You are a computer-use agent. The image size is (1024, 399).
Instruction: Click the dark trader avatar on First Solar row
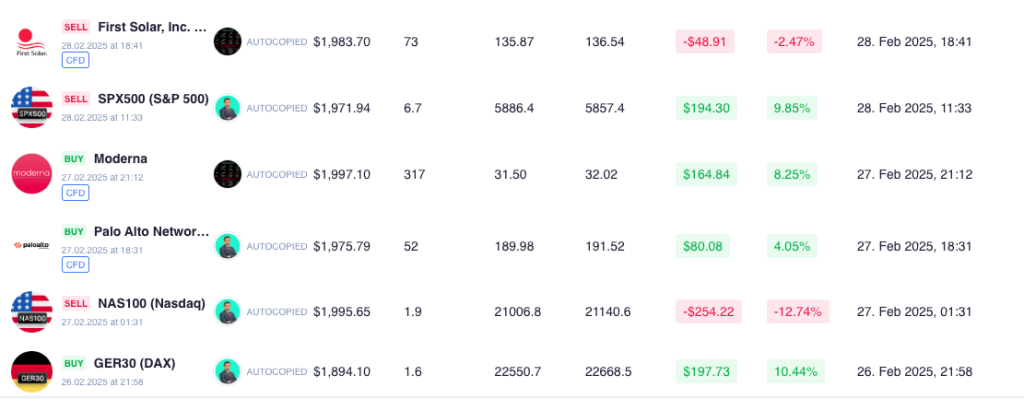coord(228,41)
